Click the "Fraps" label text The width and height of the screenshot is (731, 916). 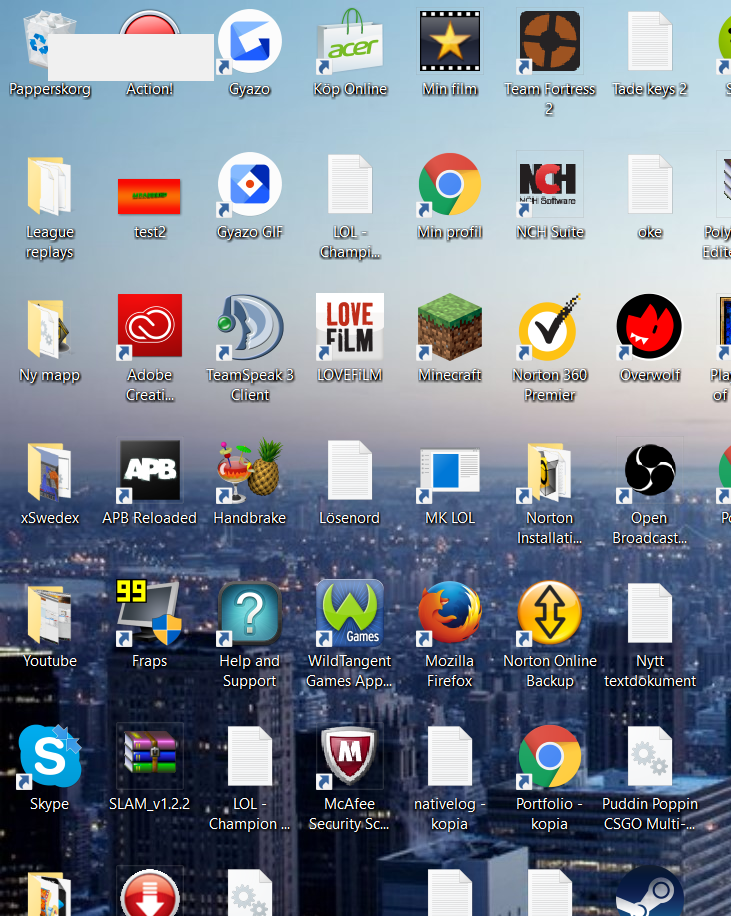[150, 661]
